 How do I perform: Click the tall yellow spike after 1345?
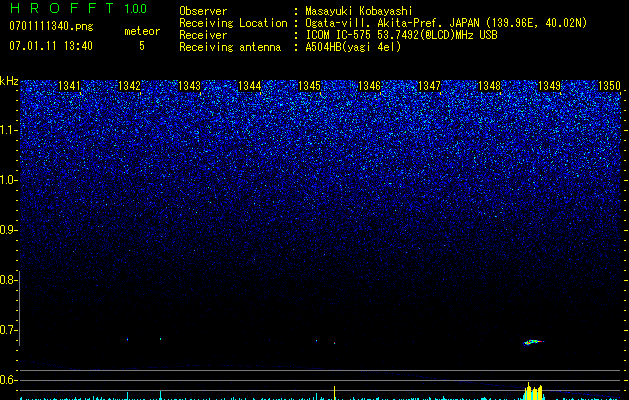click(335, 393)
